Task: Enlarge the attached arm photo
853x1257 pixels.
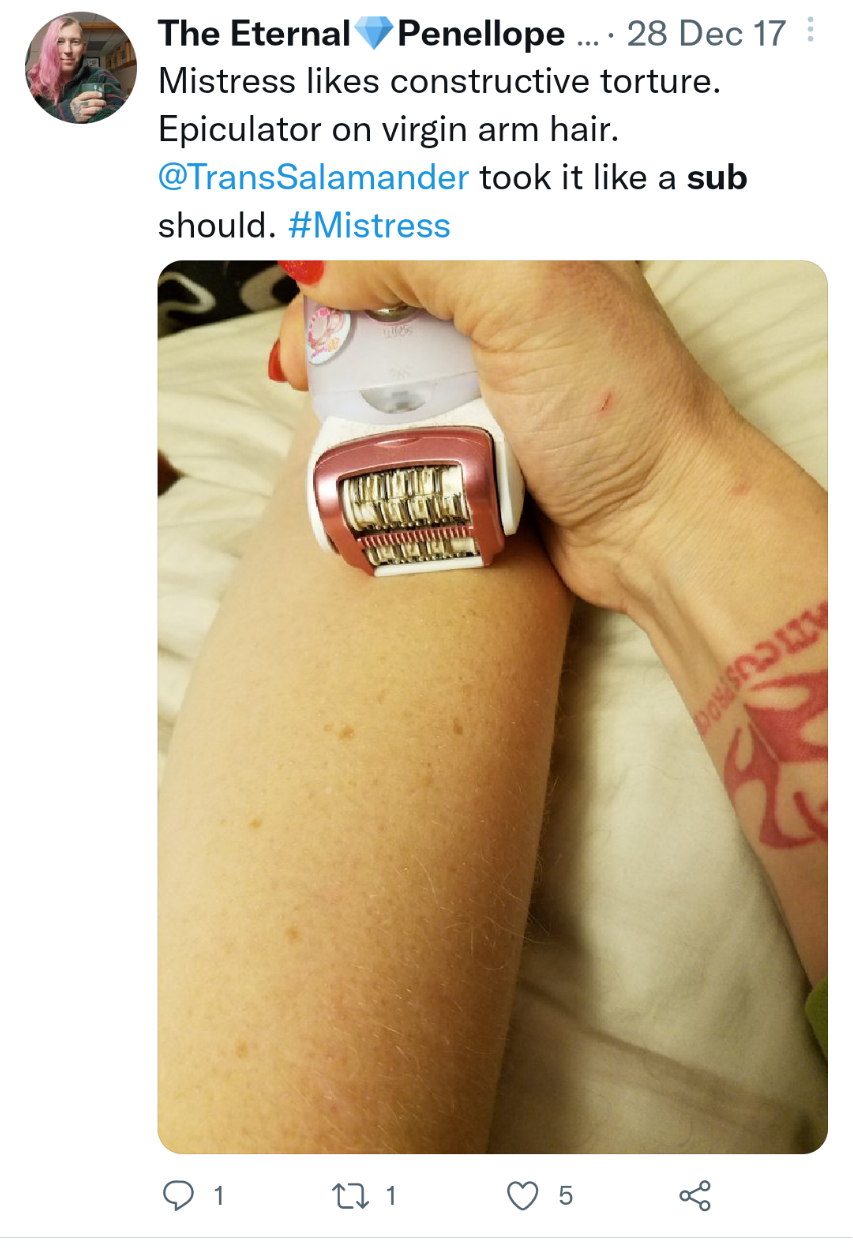Action: tap(493, 706)
